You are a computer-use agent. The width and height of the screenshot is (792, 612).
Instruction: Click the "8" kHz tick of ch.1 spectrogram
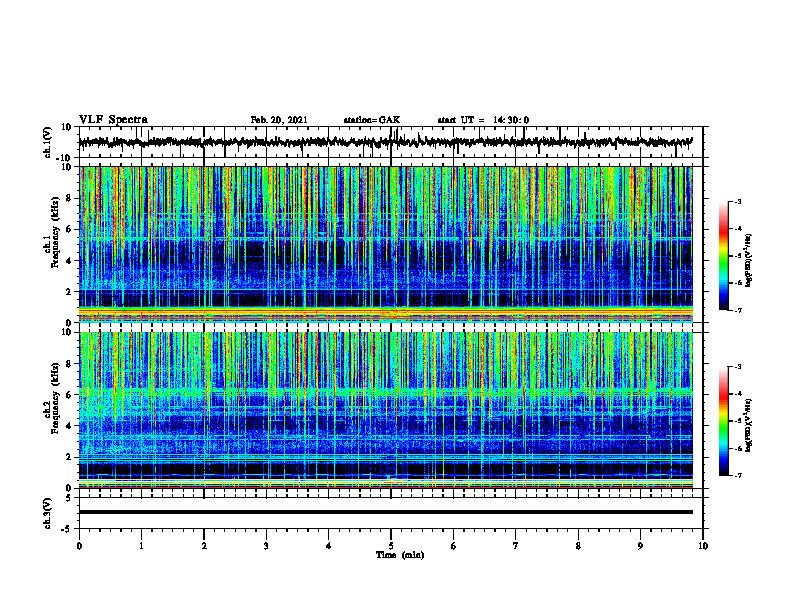pyautogui.click(x=69, y=198)
